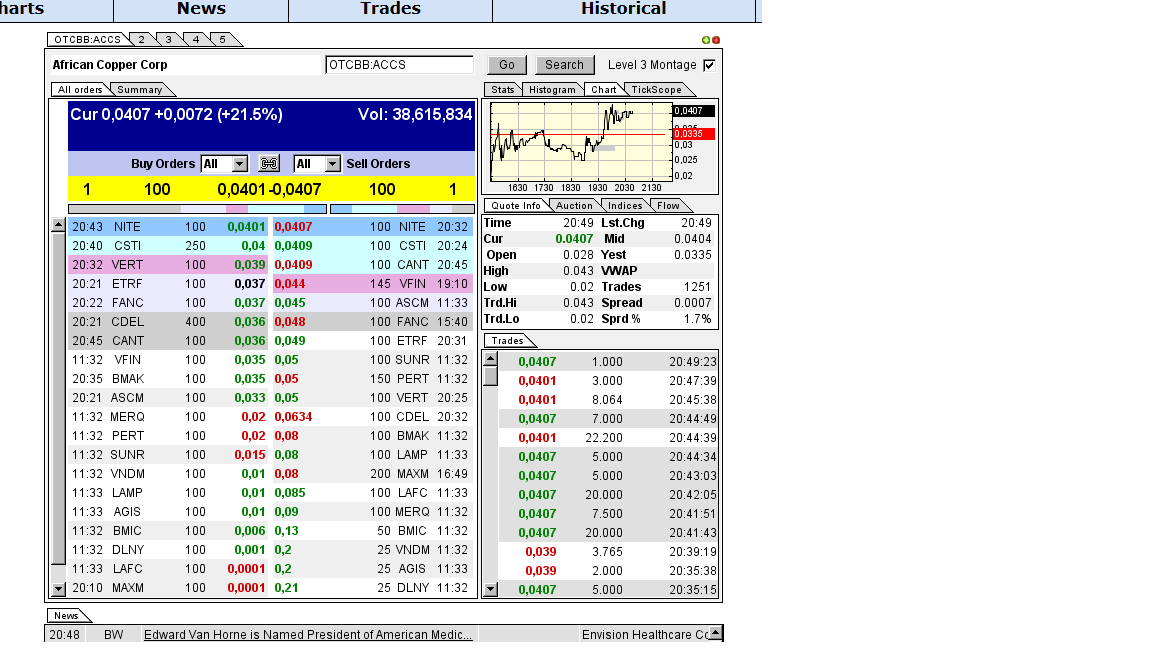Select workspace tab 5
The width and height of the screenshot is (1152, 648).
222,40
